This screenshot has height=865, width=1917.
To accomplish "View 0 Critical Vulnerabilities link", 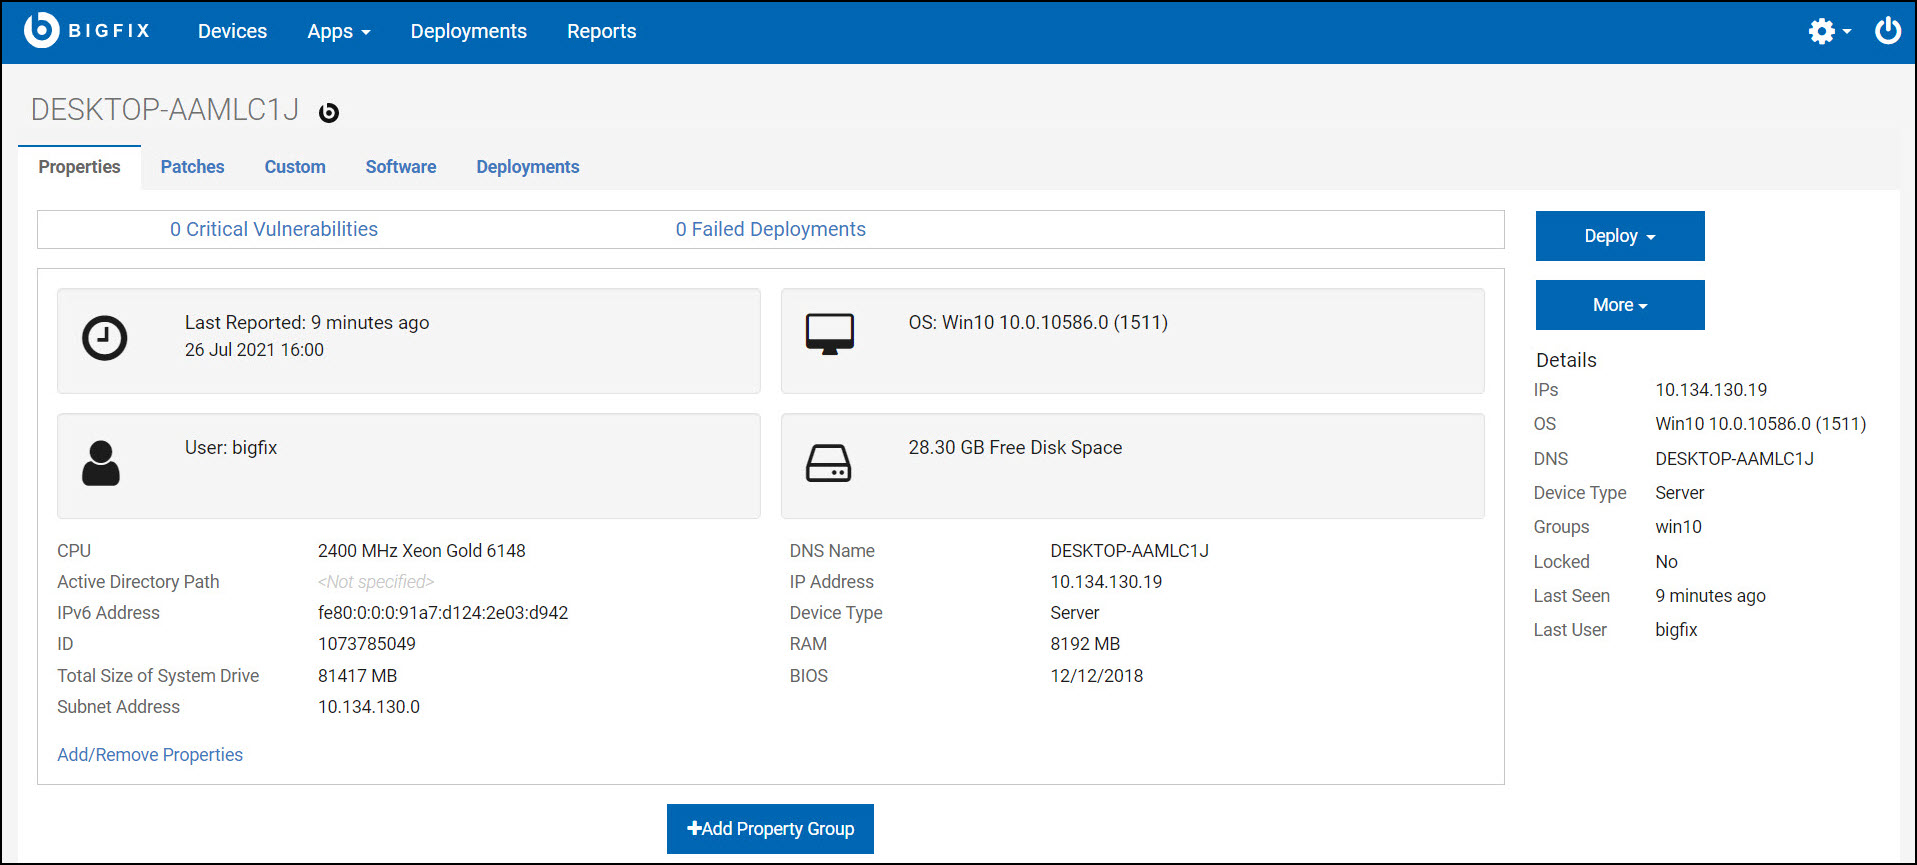I will click(x=274, y=229).
